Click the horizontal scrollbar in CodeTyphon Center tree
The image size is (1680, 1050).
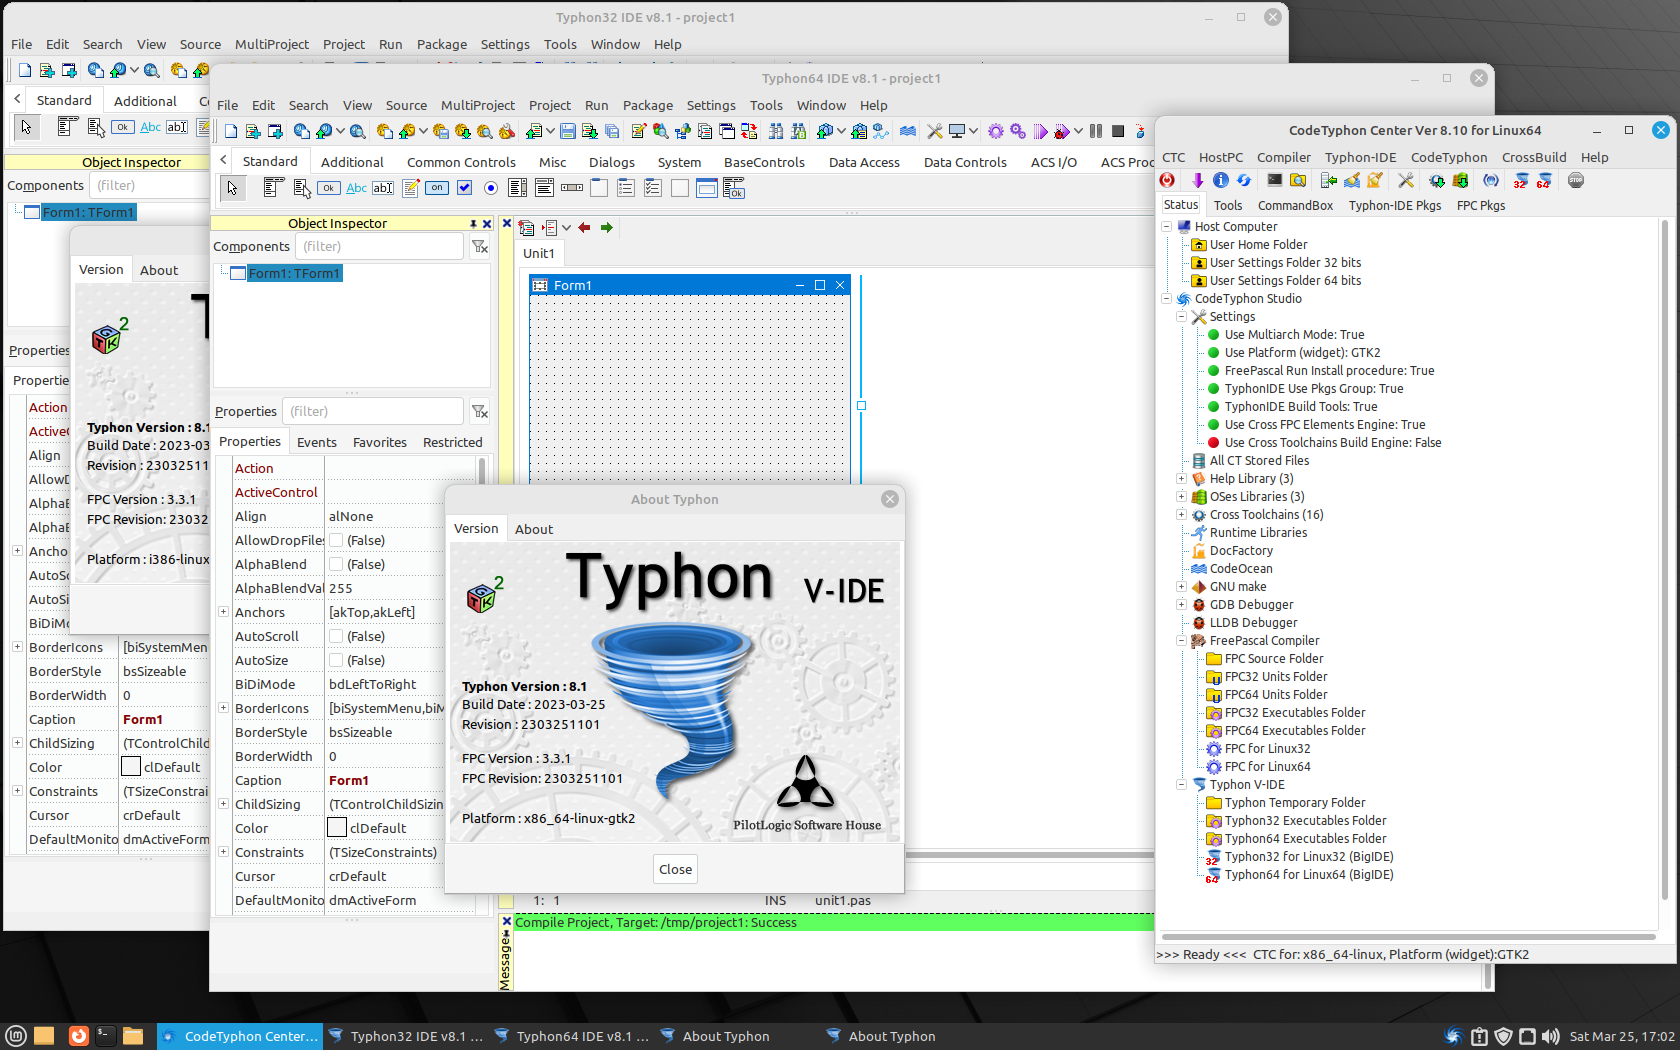point(1408,937)
